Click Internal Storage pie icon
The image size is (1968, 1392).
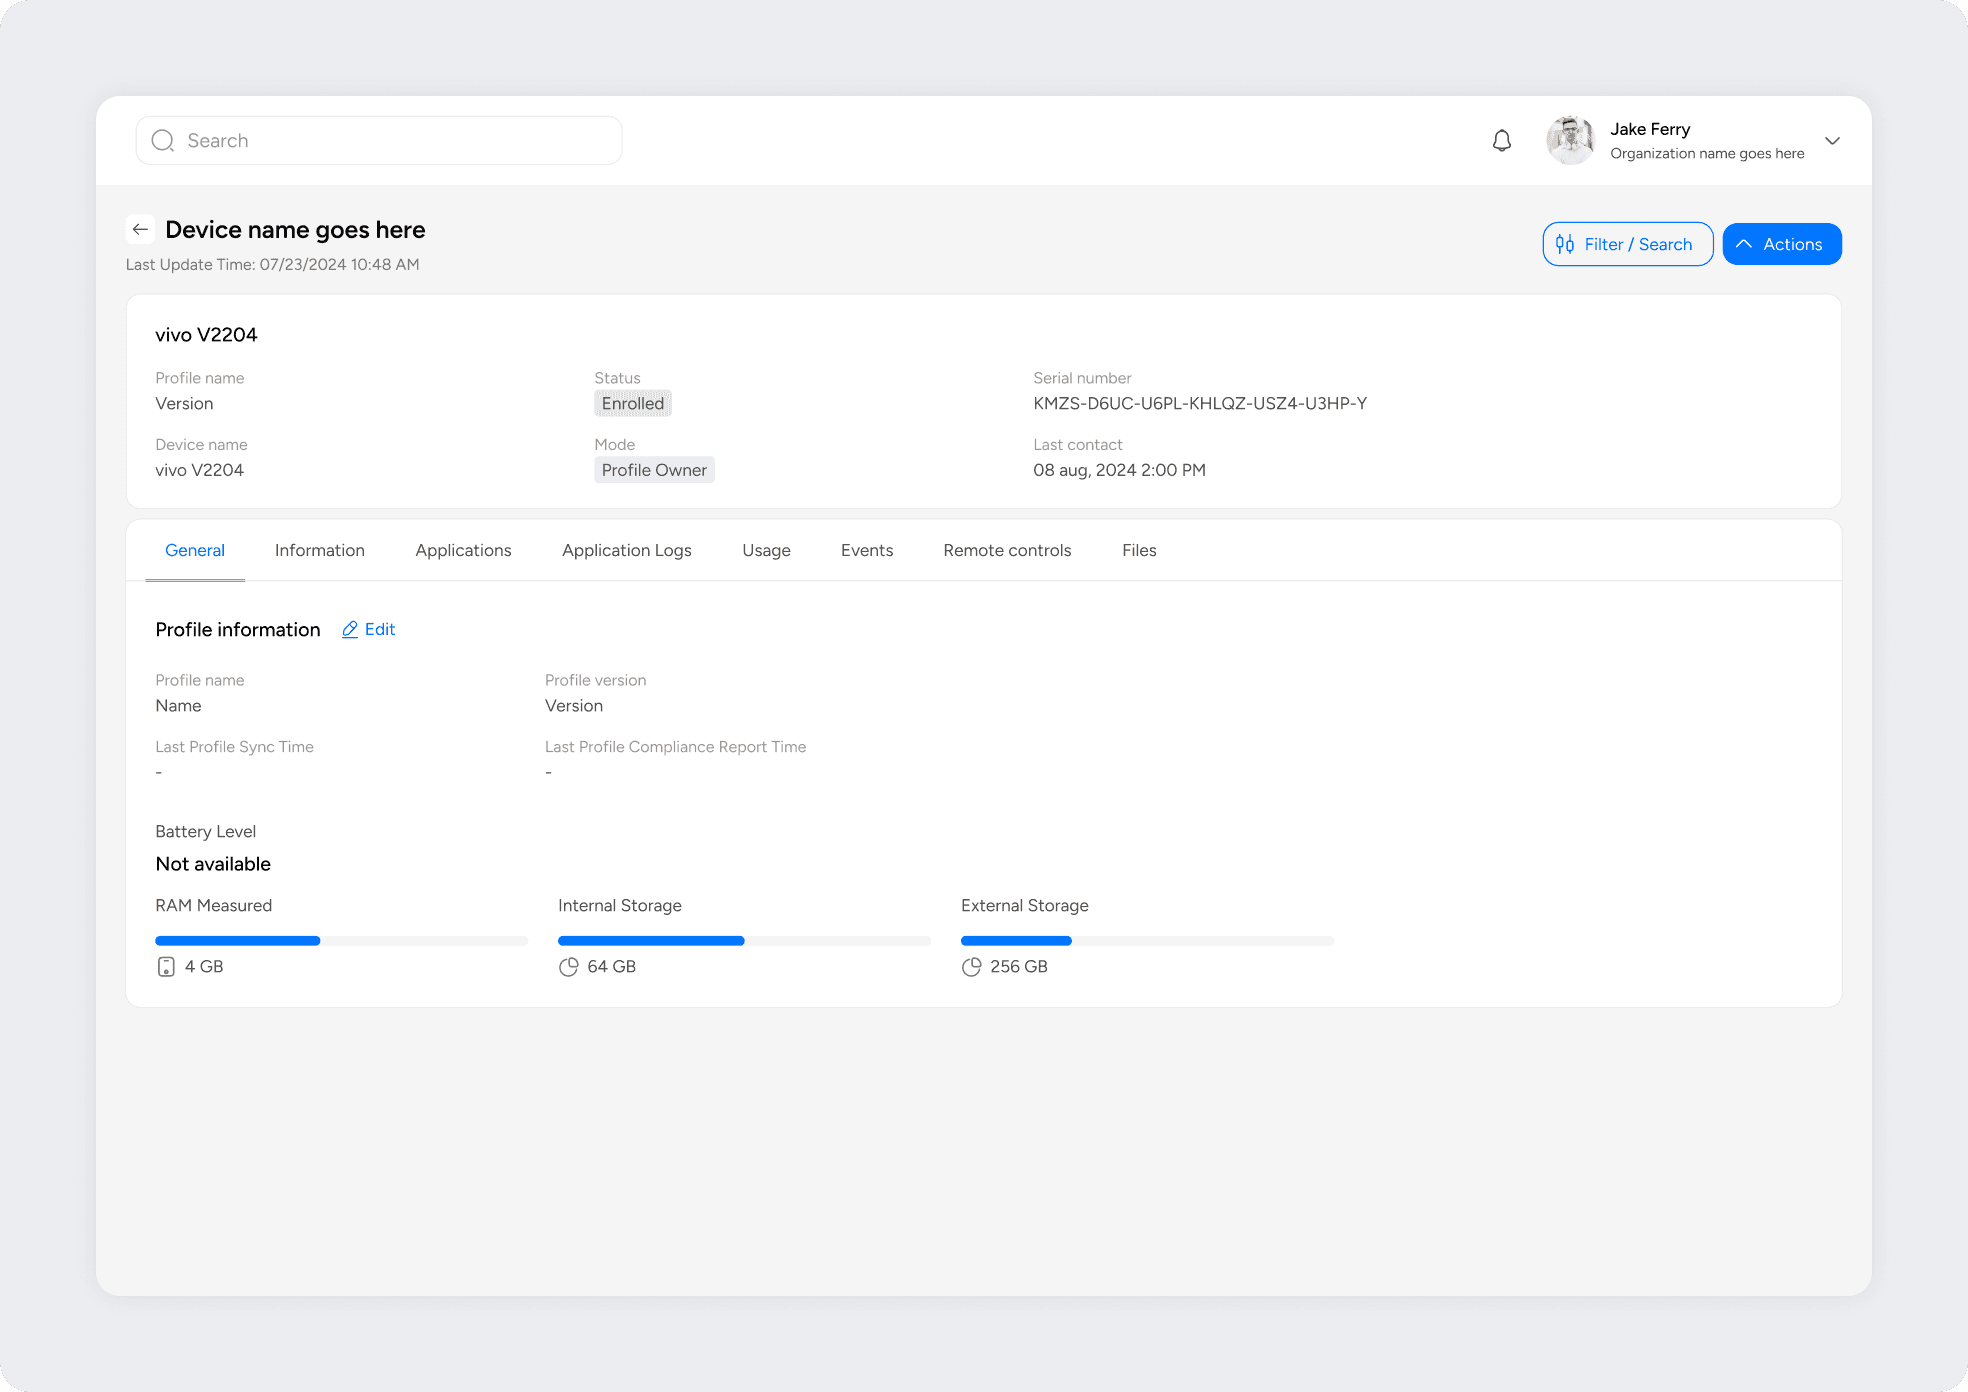point(569,967)
